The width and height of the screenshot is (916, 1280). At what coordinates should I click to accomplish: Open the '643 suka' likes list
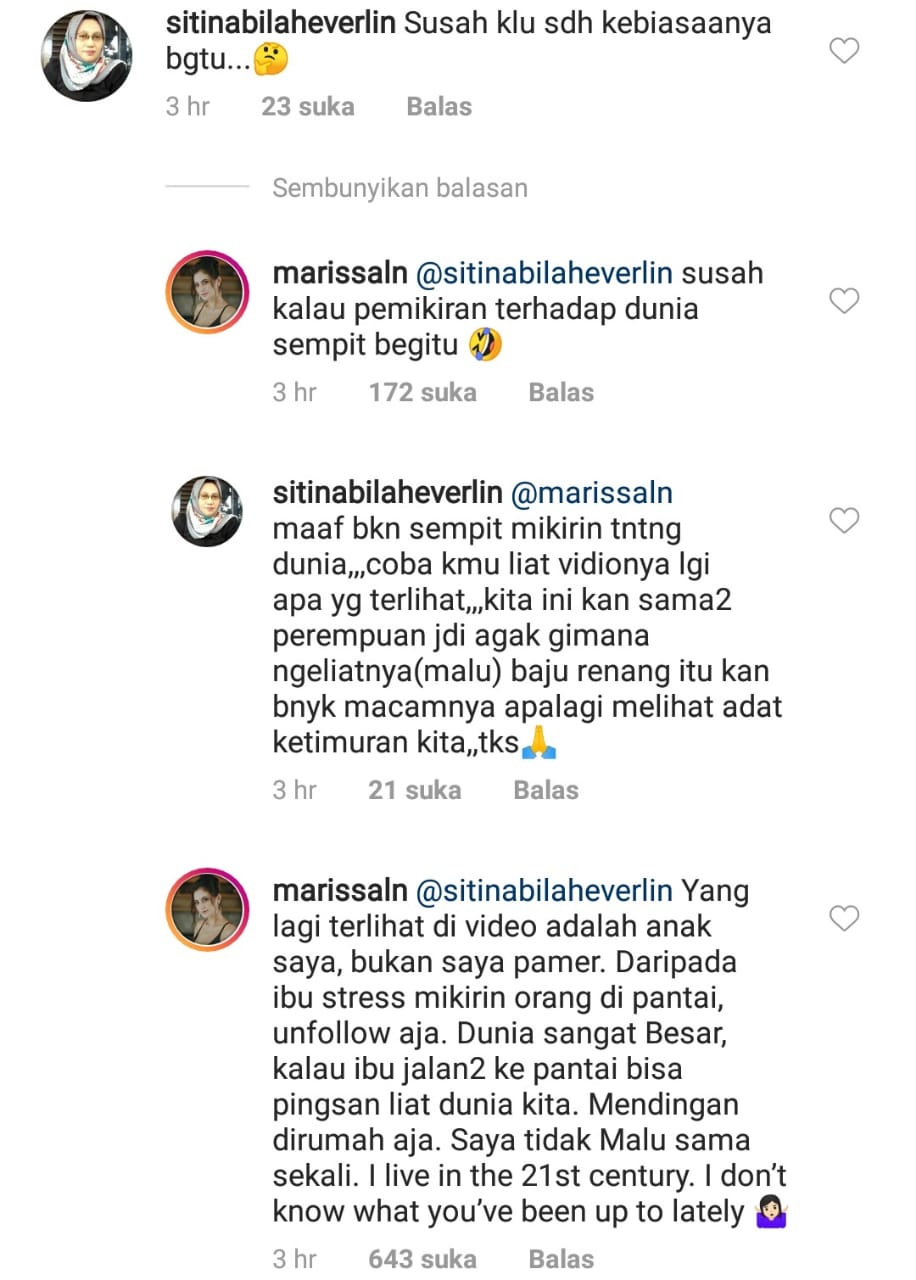[422, 1258]
